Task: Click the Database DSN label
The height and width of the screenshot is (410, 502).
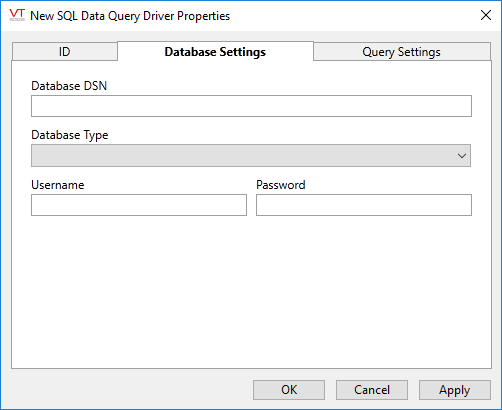Action: click(x=69, y=86)
